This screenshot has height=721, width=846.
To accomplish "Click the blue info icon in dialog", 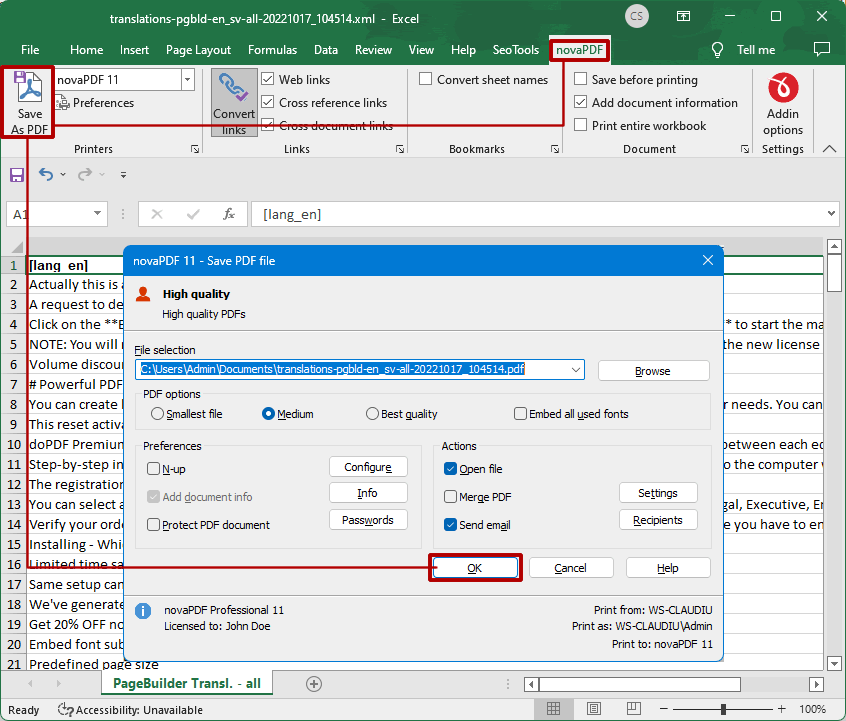I will (x=143, y=611).
